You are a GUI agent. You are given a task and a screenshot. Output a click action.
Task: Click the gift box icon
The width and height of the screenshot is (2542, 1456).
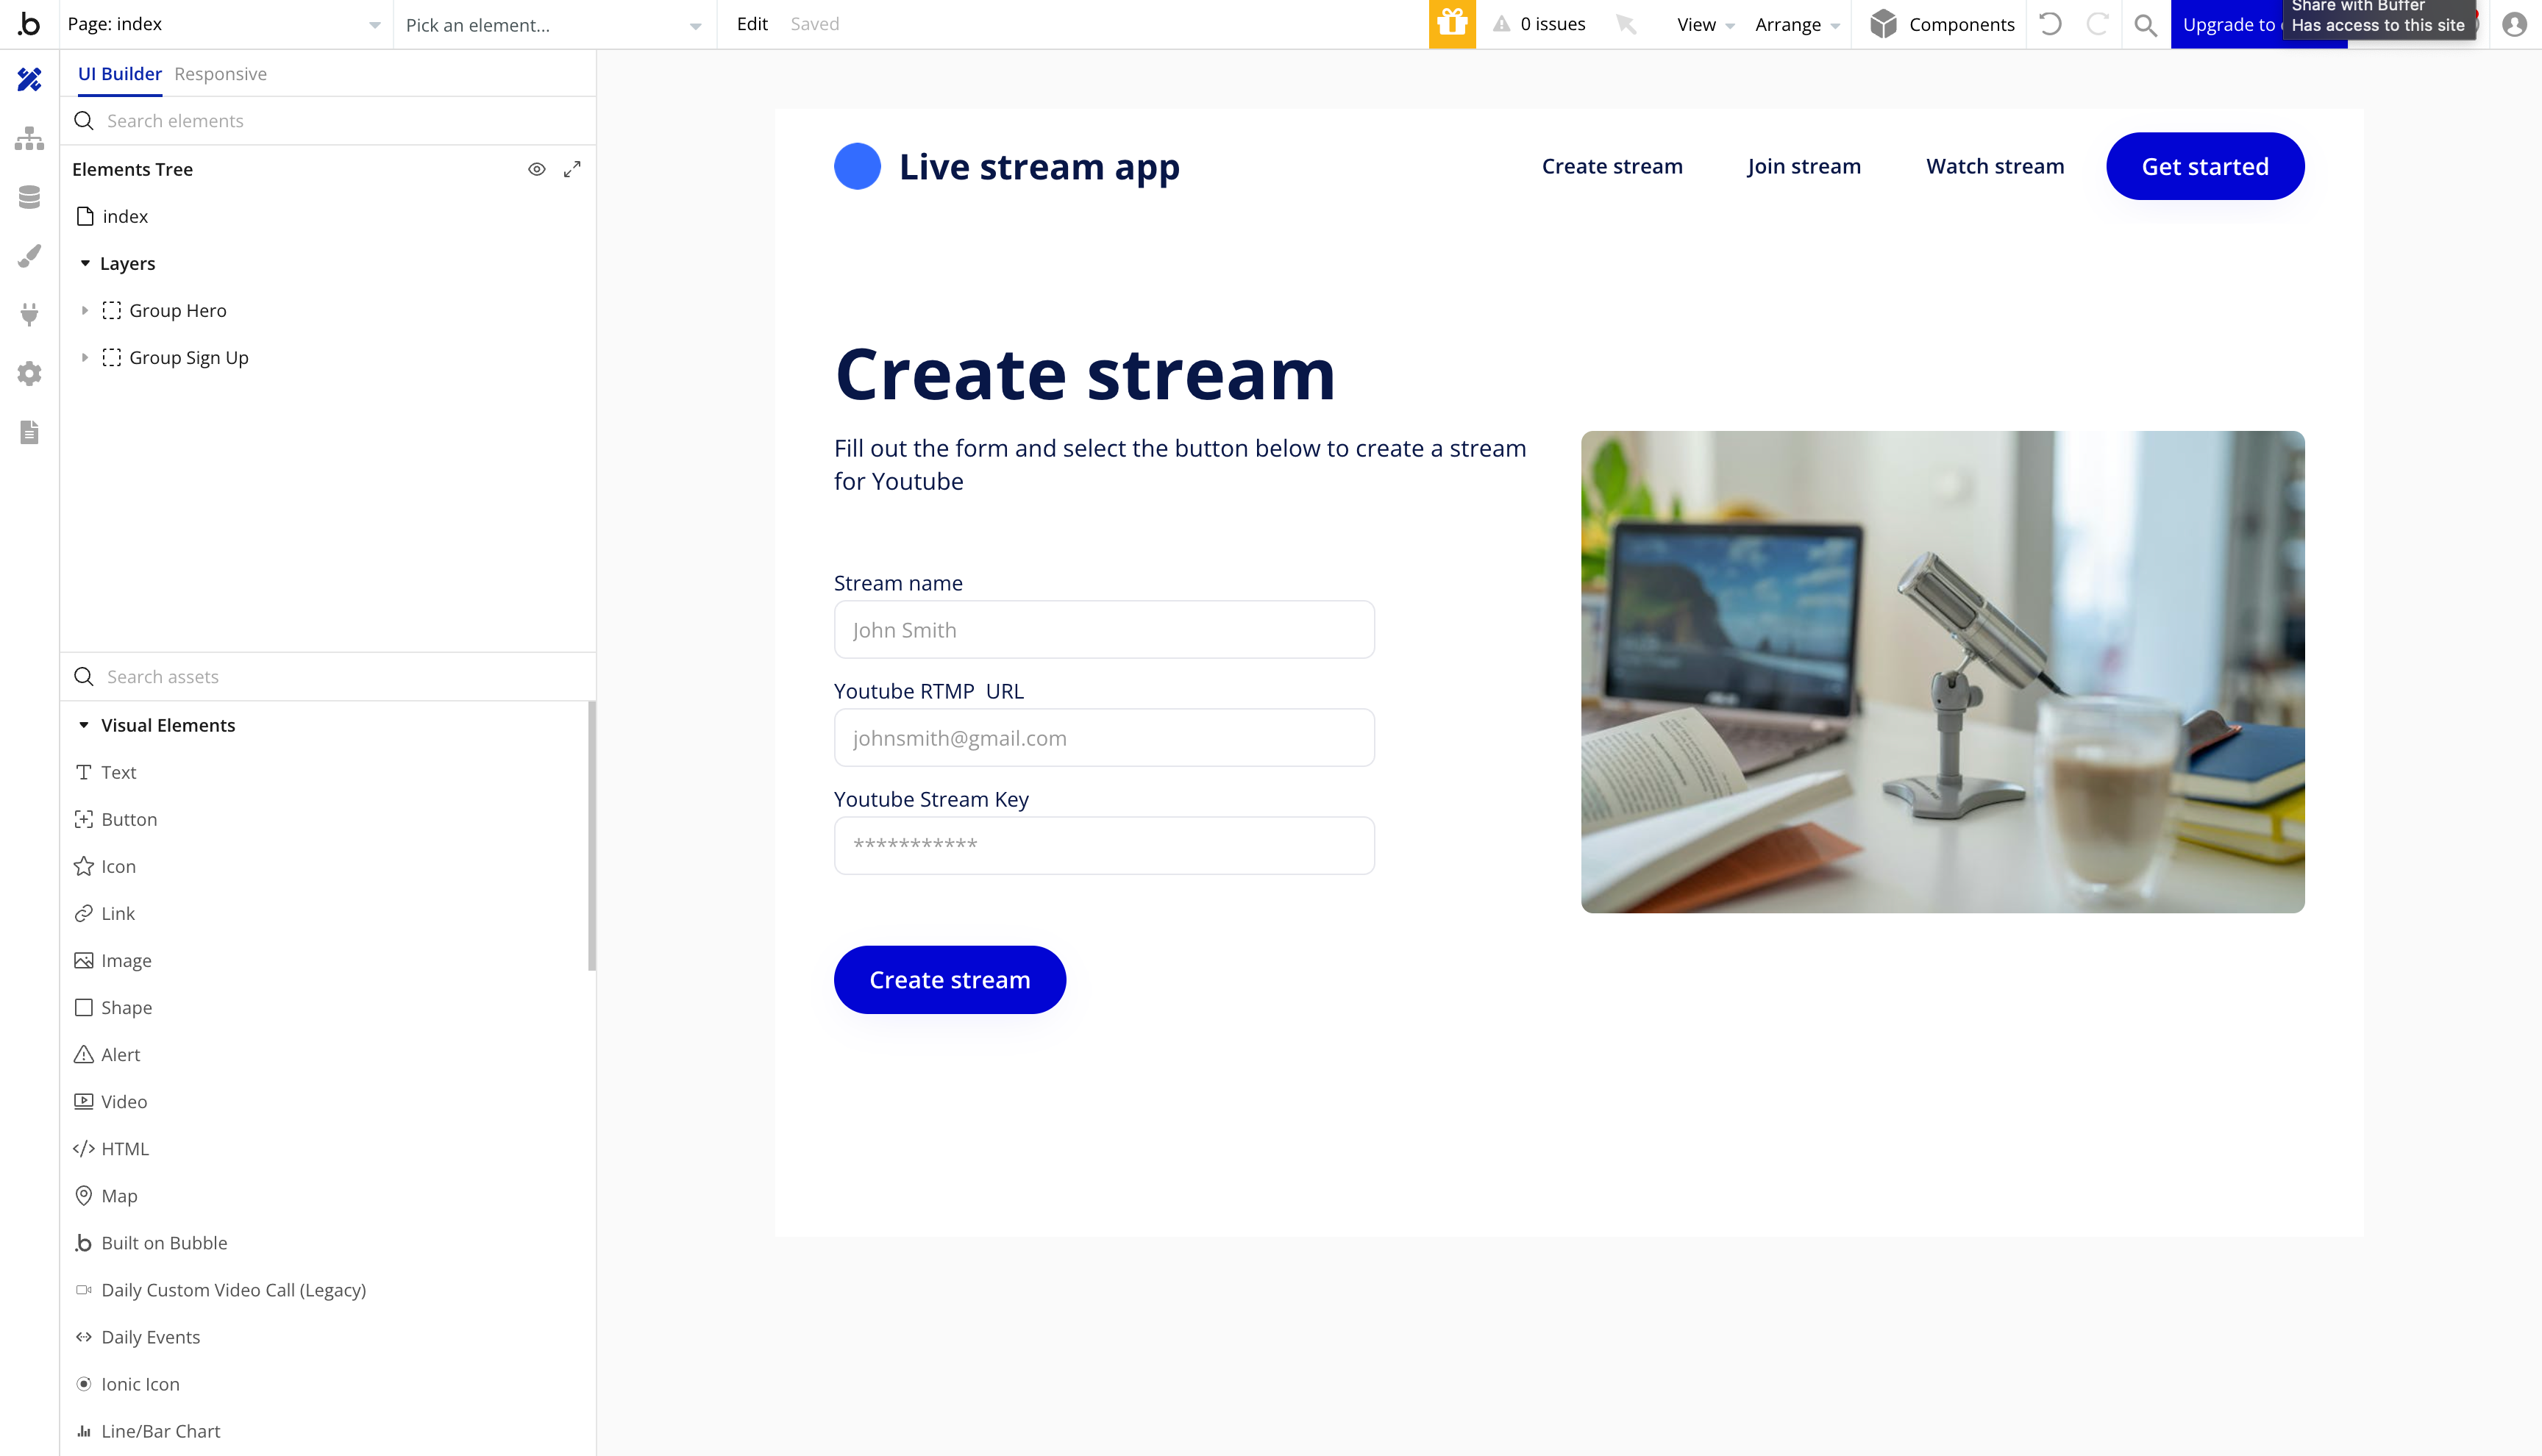pyautogui.click(x=1451, y=24)
